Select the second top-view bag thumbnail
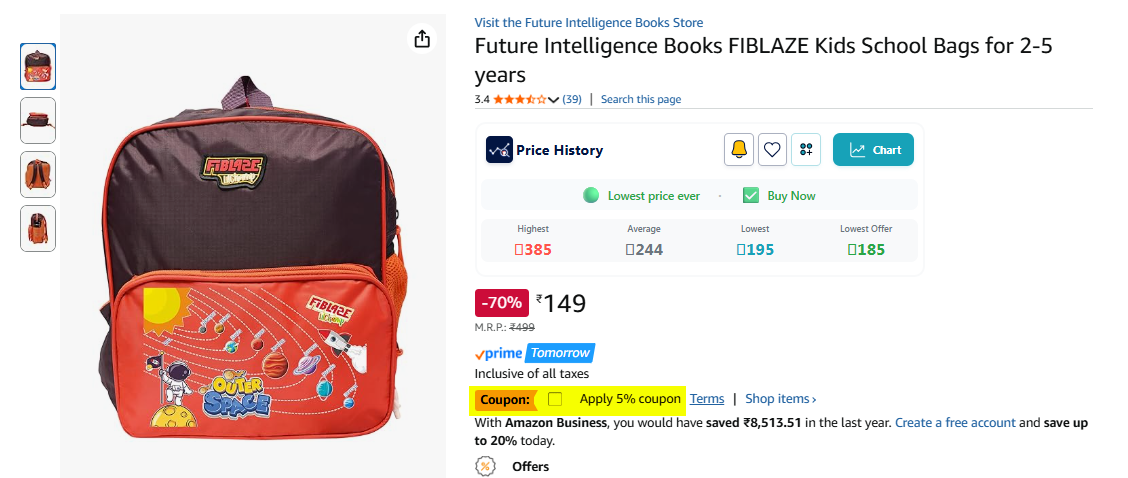The image size is (1128, 478). click(x=37, y=120)
